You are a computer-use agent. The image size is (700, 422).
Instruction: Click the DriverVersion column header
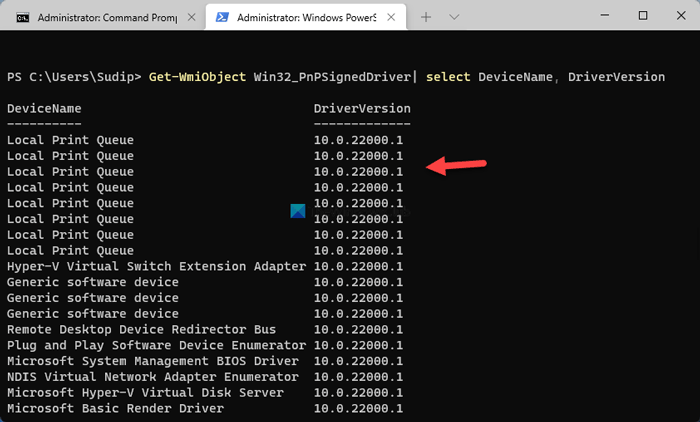pos(362,108)
